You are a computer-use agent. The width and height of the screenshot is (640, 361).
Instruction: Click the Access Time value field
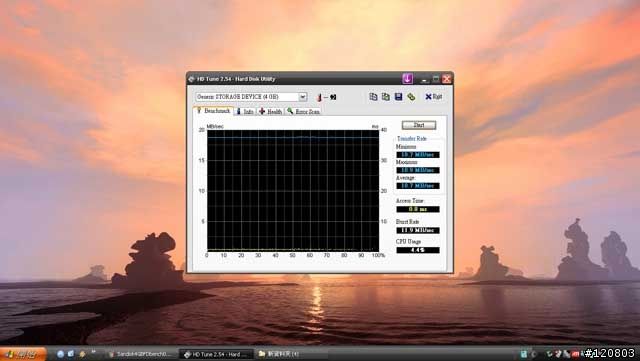click(418, 209)
